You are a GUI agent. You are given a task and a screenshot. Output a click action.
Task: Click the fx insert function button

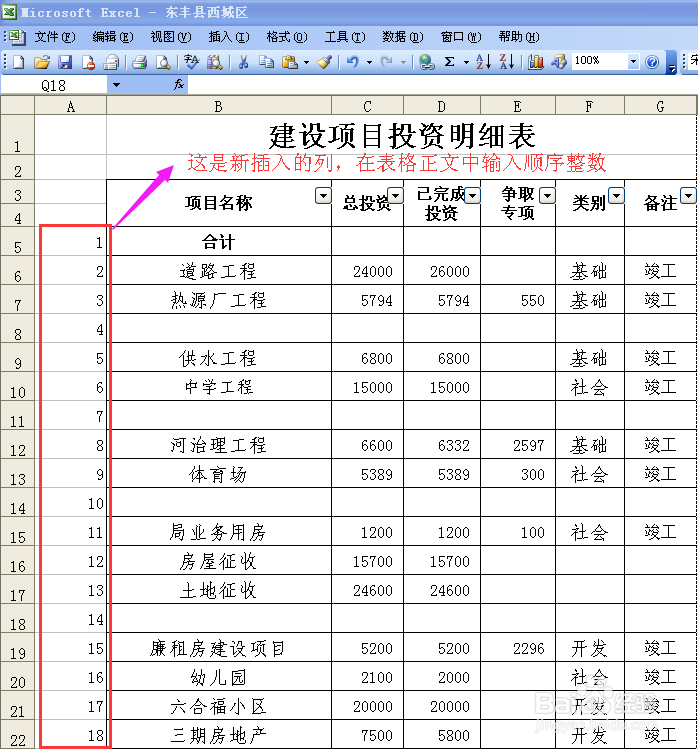(179, 85)
